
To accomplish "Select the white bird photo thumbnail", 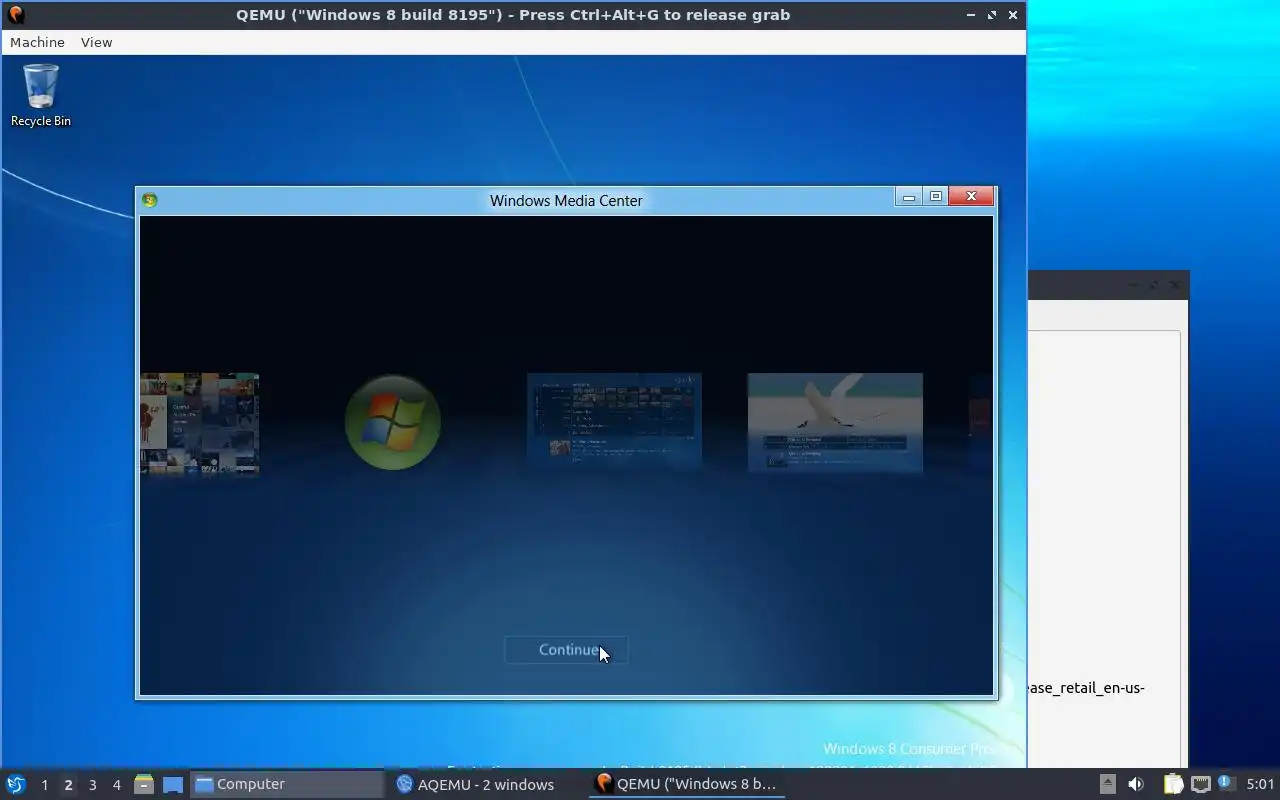I will pos(835,421).
